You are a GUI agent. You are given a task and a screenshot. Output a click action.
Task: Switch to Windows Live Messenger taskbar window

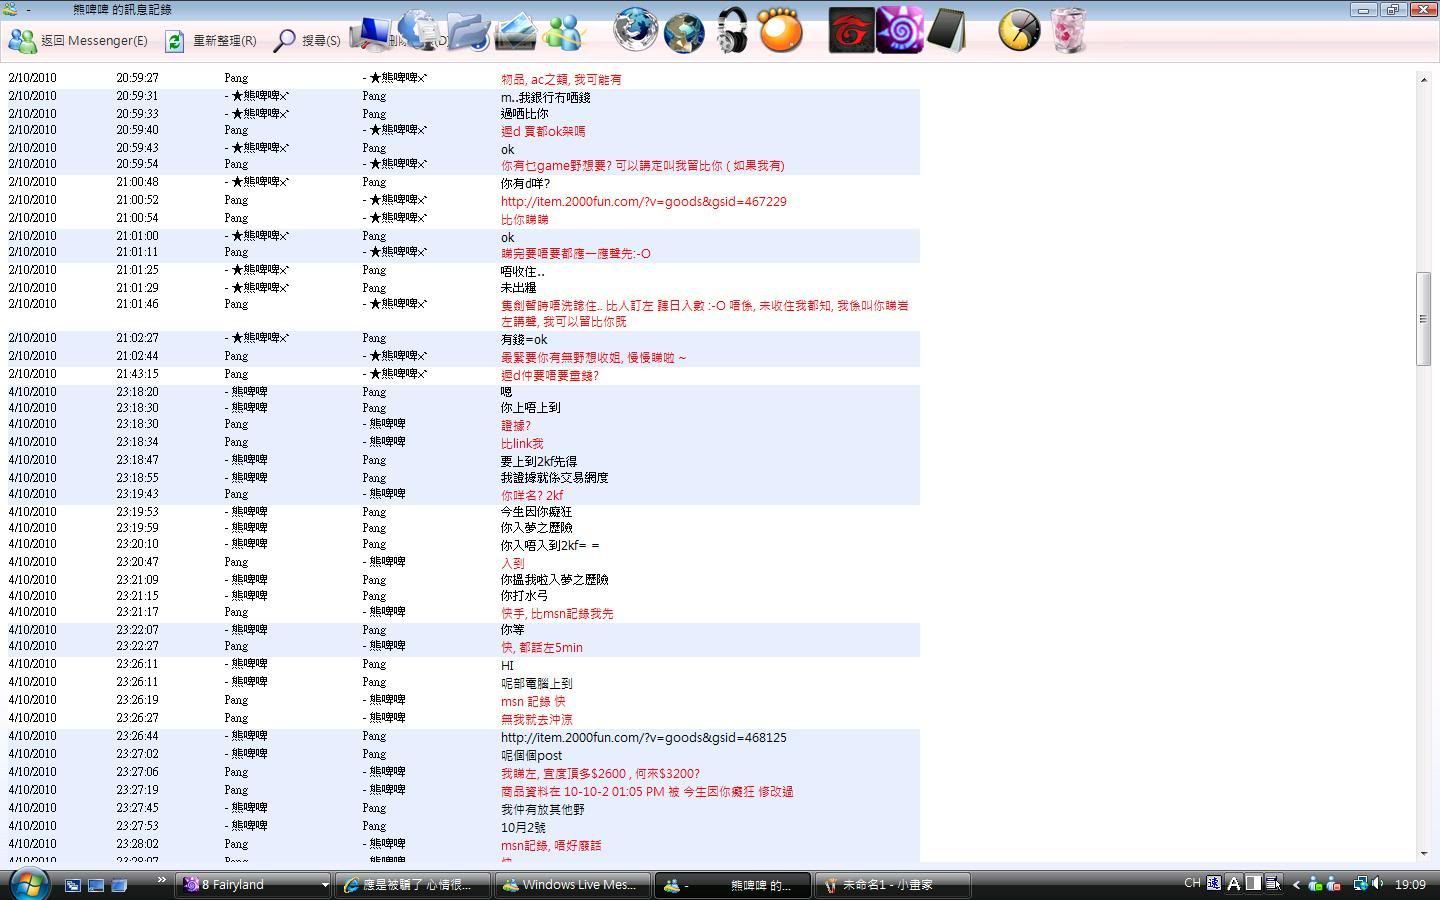(x=570, y=885)
